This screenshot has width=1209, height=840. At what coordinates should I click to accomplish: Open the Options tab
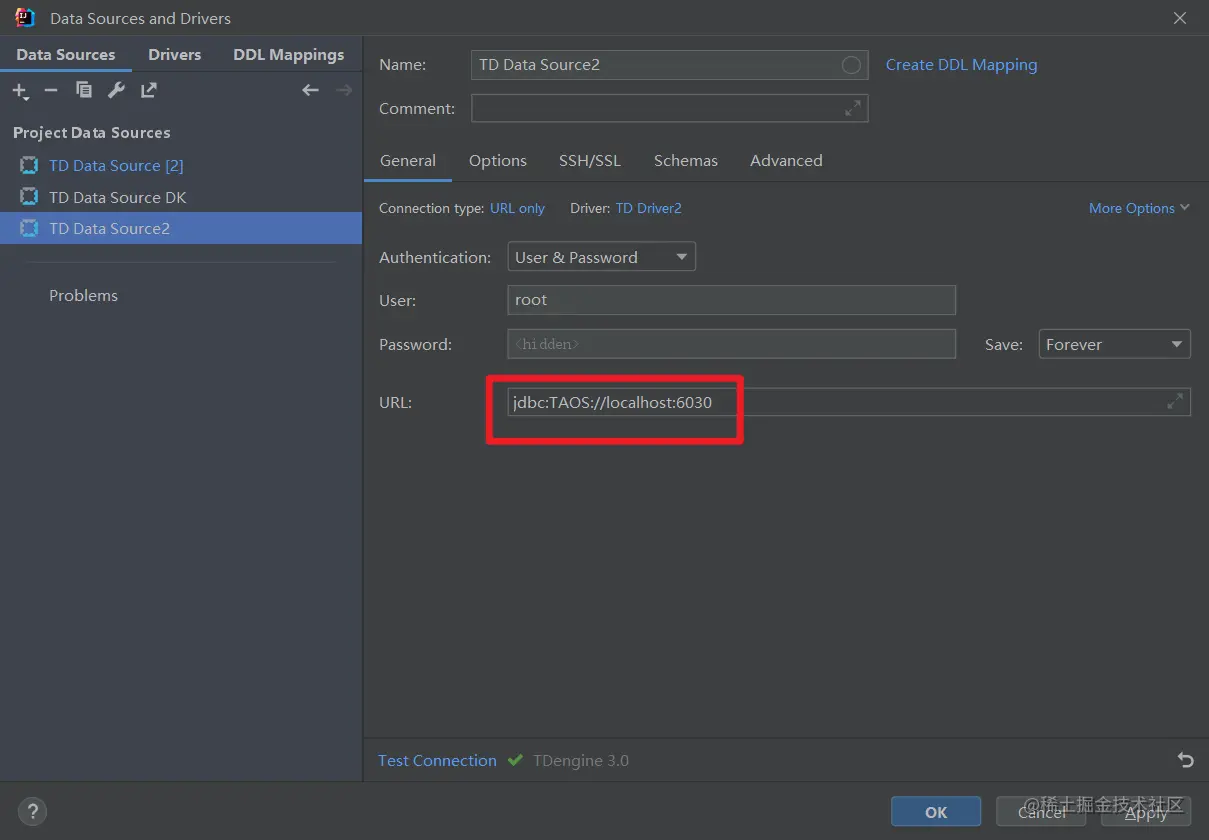[x=498, y=161]
